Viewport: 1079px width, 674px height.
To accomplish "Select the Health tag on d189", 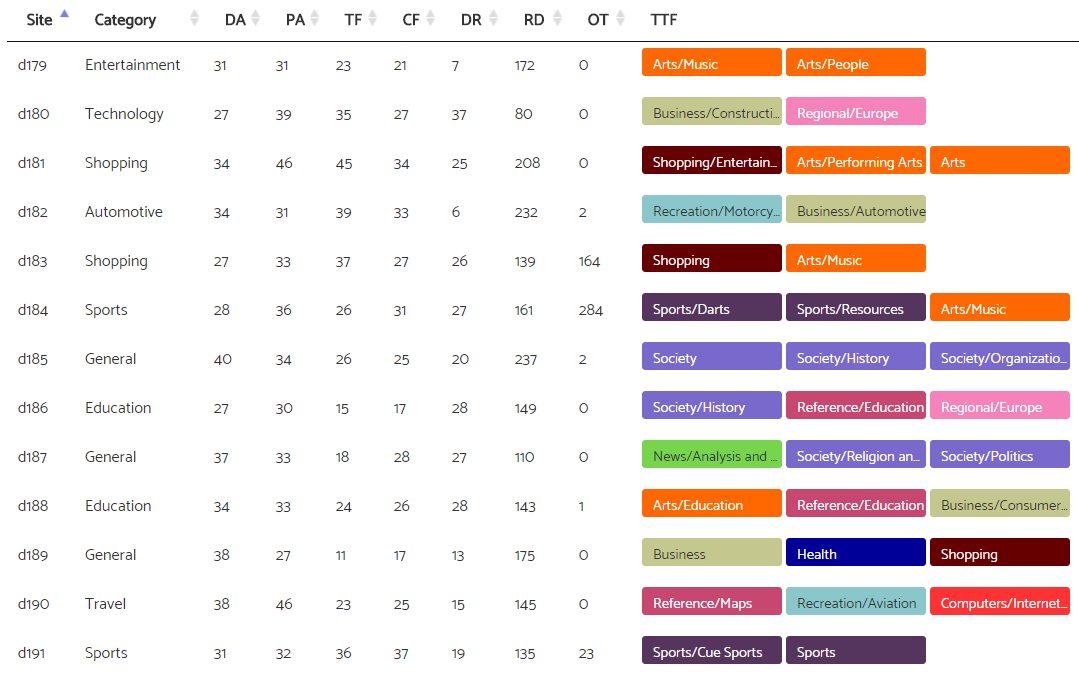I will tap(855, 552).
